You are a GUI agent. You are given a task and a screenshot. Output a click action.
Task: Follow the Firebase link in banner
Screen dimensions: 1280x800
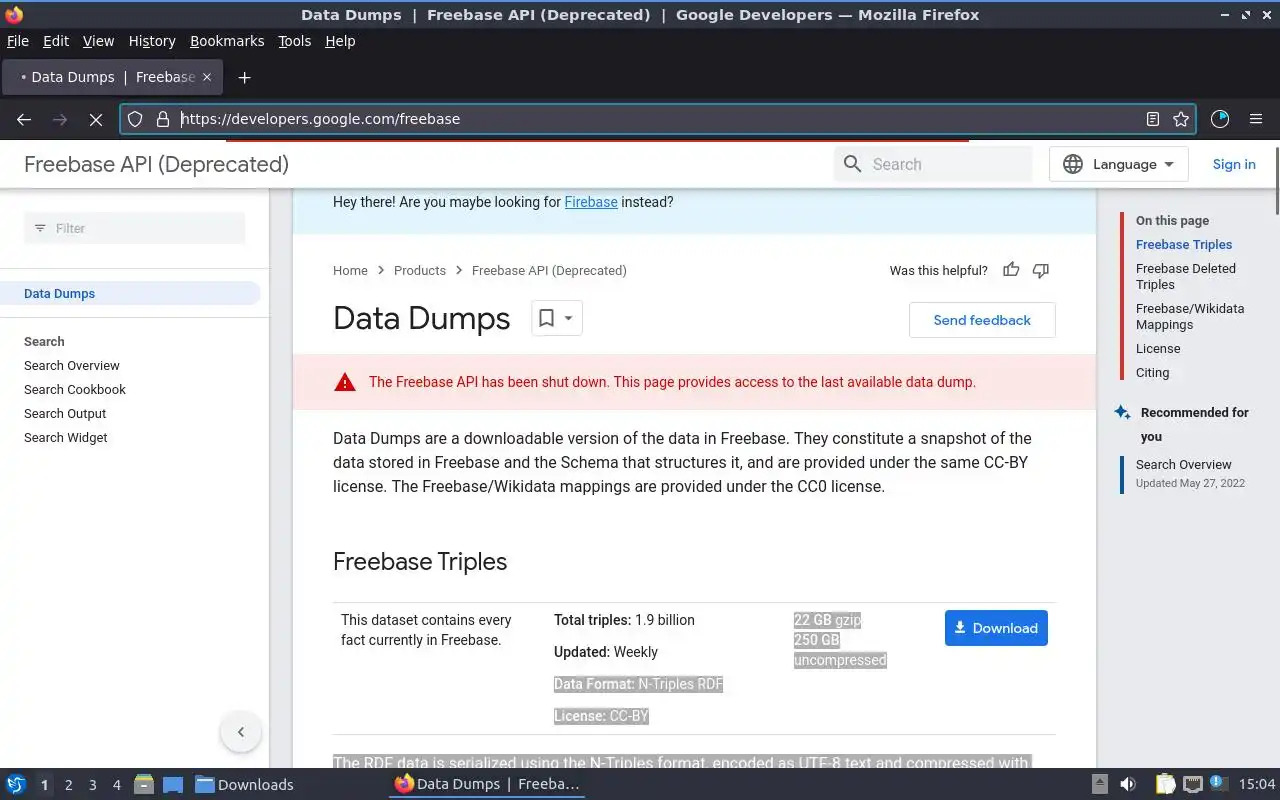(591, 202)
